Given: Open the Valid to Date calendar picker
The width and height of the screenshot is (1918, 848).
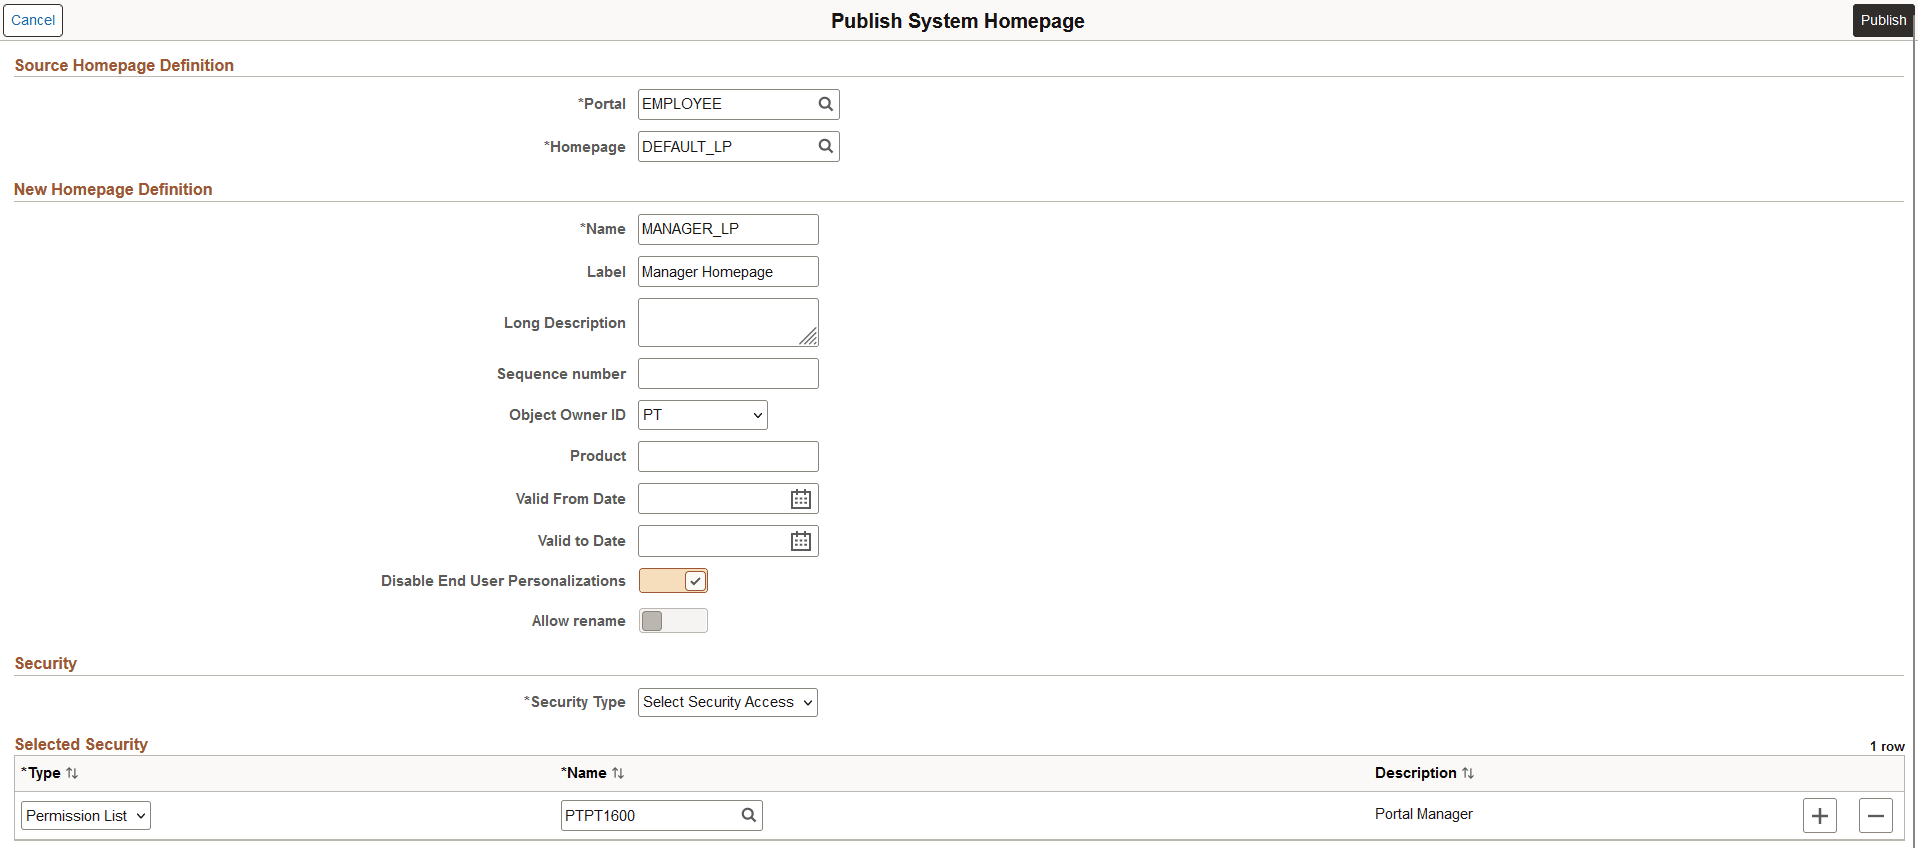Looking at the screenshot, I should (801, 541).
